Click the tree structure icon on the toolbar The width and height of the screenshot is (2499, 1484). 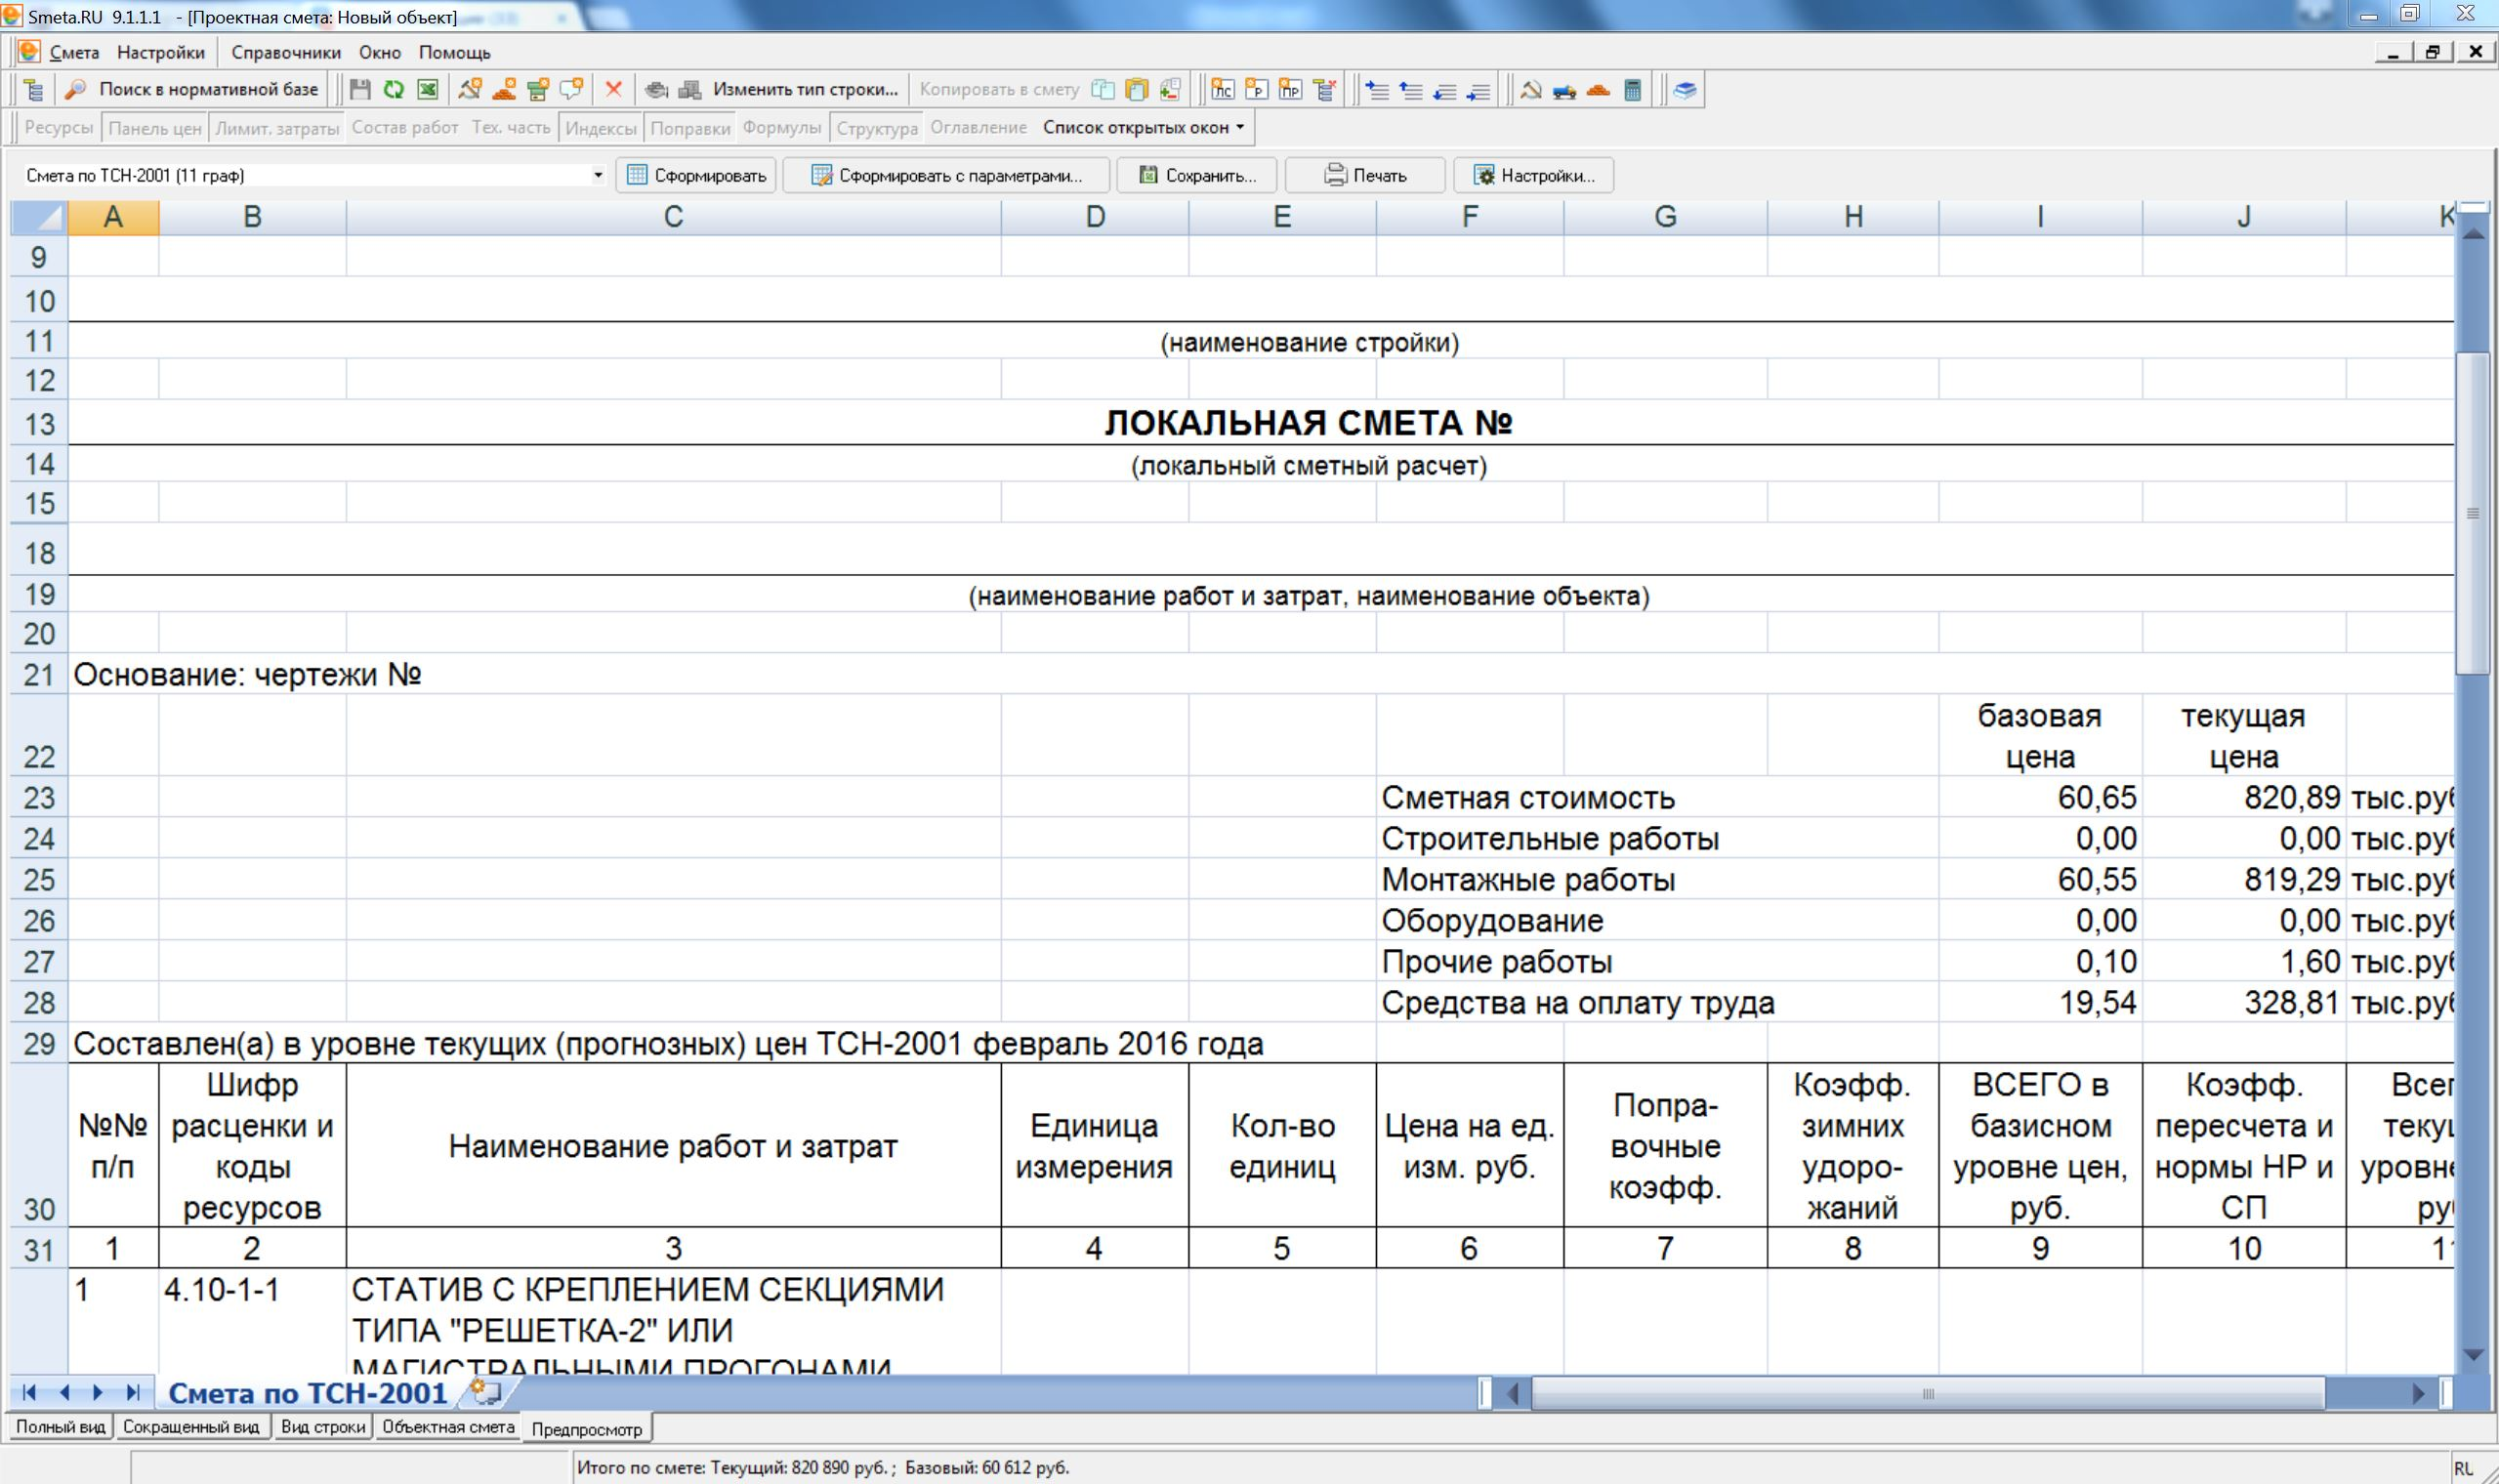(33, 90)
